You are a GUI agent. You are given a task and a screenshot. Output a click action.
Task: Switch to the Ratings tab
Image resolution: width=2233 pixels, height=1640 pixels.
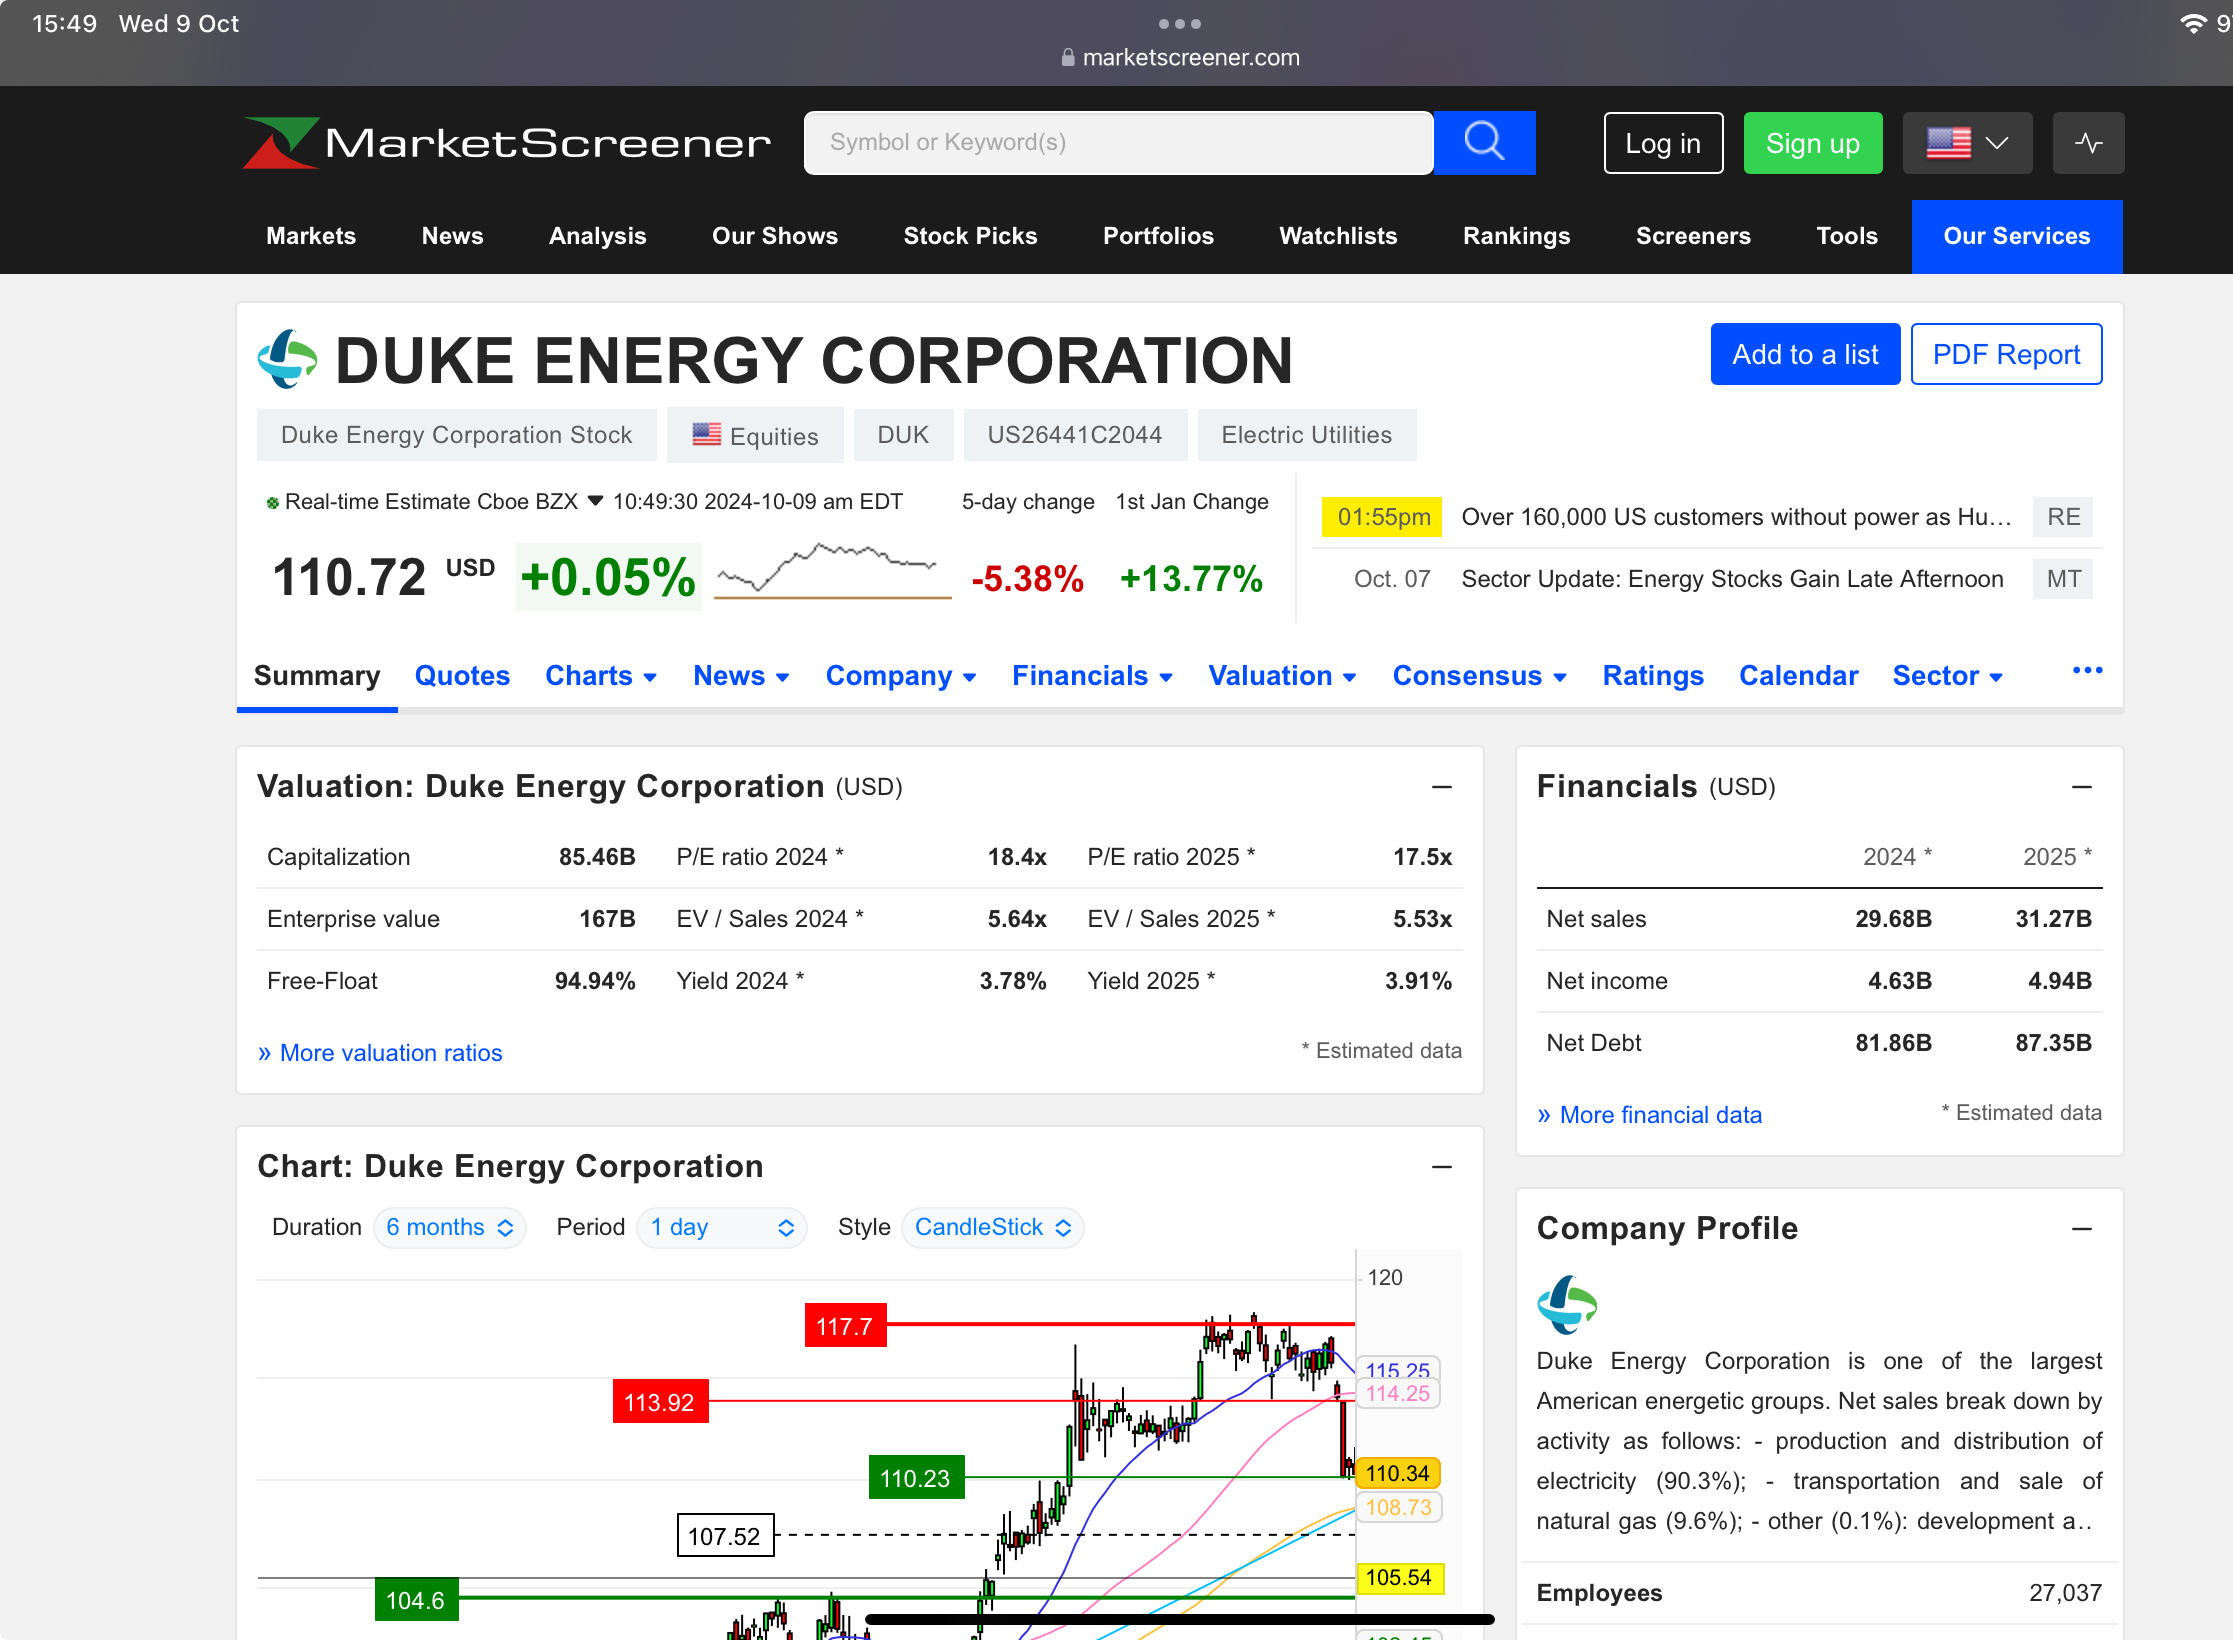coord(1652,676)
